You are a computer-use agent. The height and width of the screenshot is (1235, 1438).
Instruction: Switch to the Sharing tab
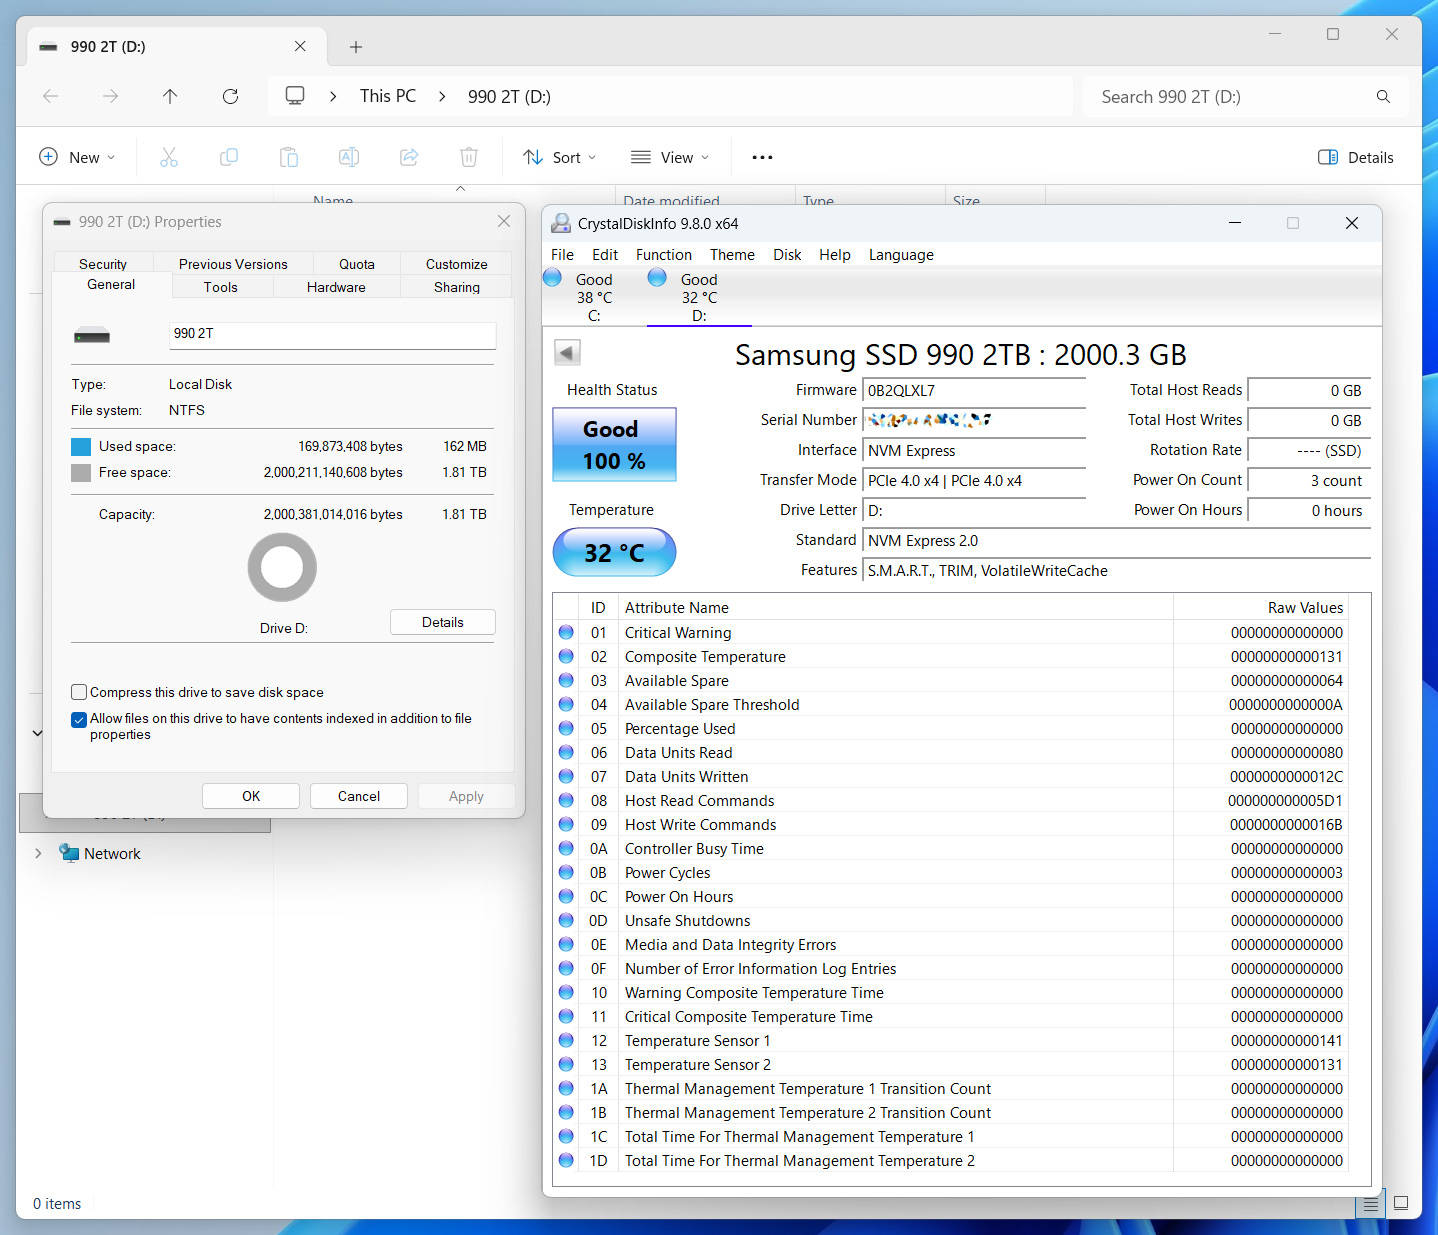pos(457,287)
